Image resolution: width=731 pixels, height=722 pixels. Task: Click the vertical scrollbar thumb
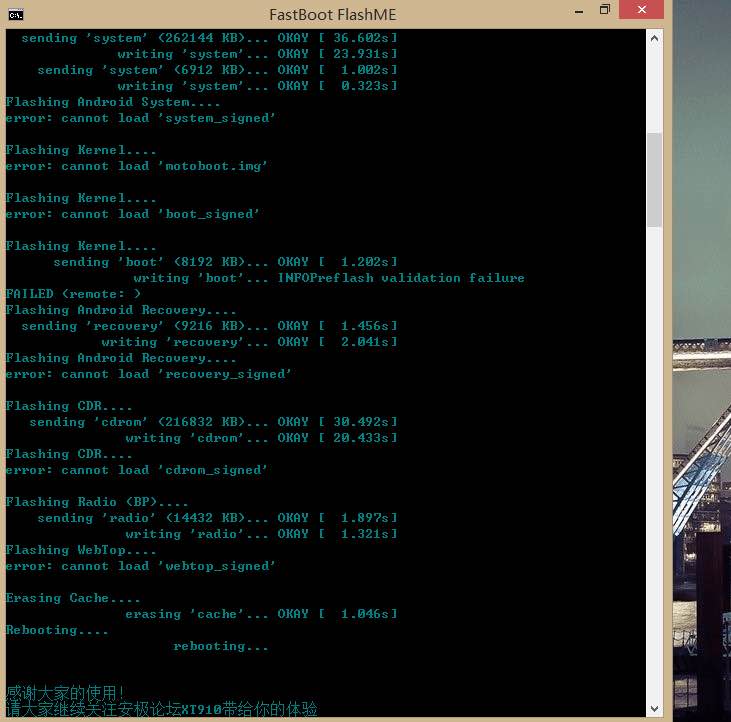(x=655, y=180)
